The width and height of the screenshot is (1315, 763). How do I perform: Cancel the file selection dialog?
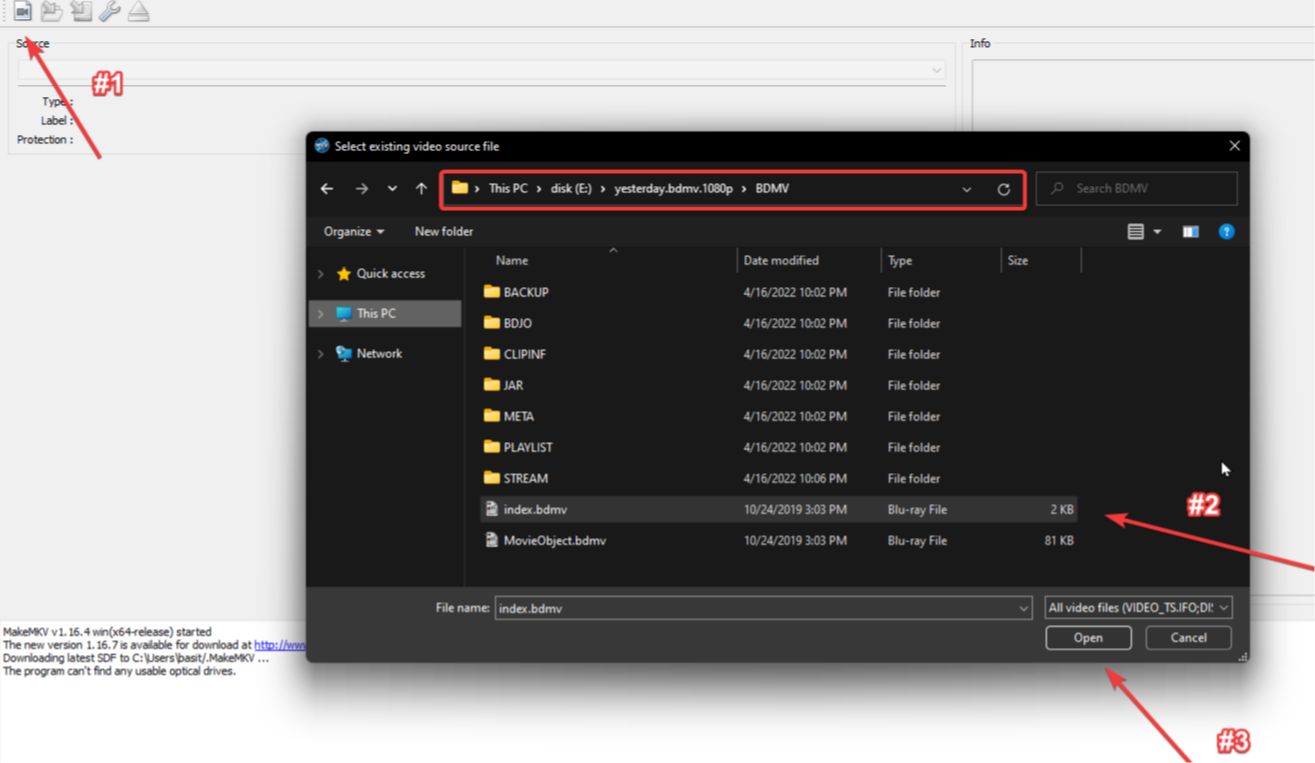click(1188, 637)
